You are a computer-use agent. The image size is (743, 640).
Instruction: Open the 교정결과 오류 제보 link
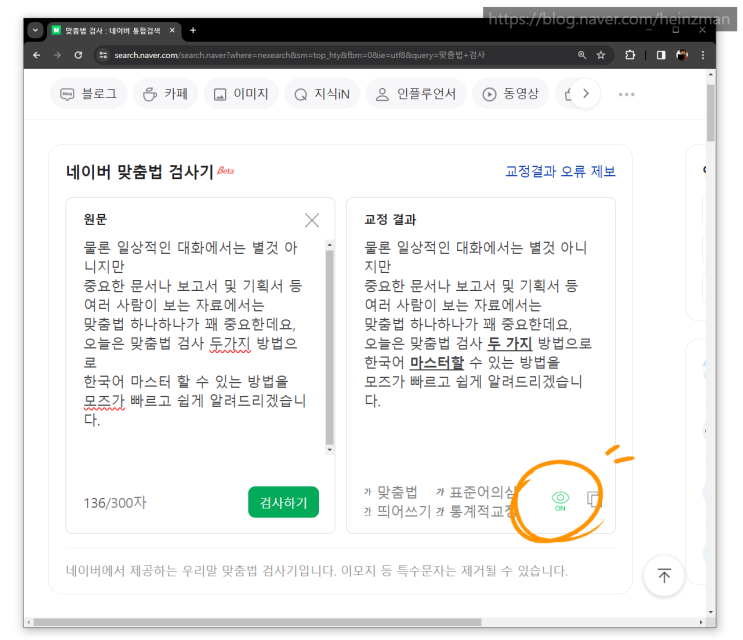[560, 171]
